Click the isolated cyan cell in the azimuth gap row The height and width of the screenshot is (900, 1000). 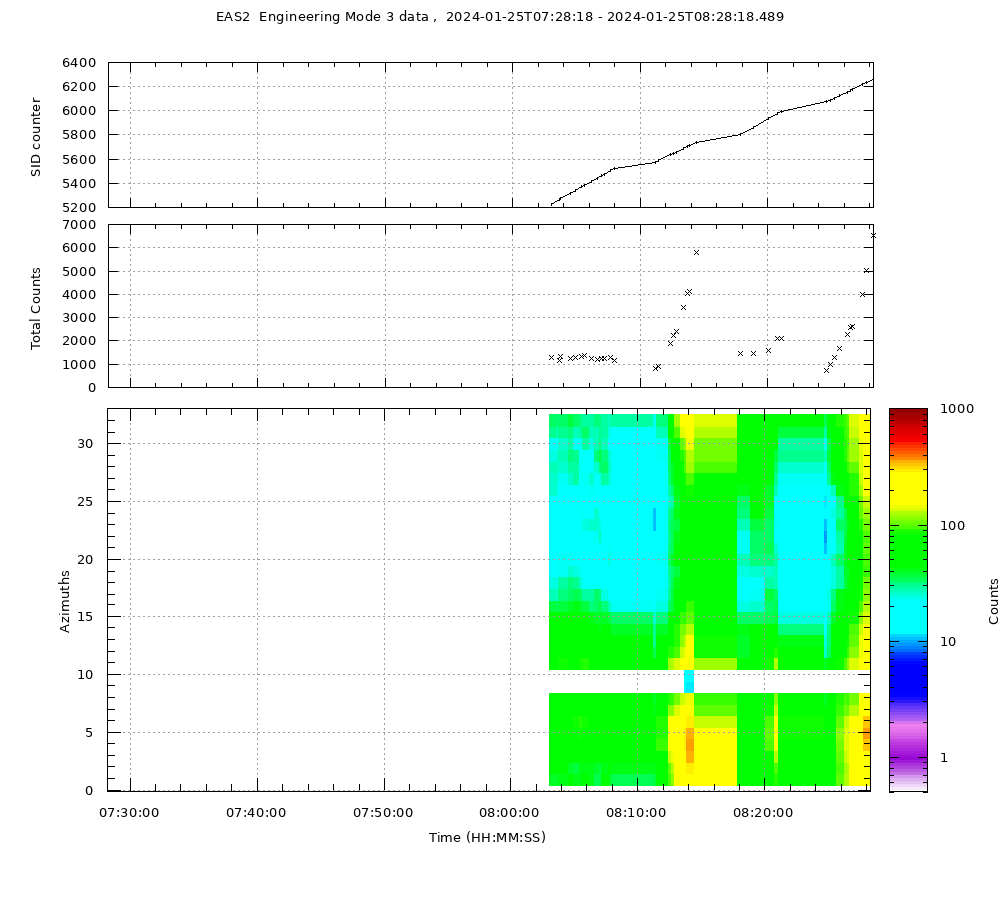[689, 681]
